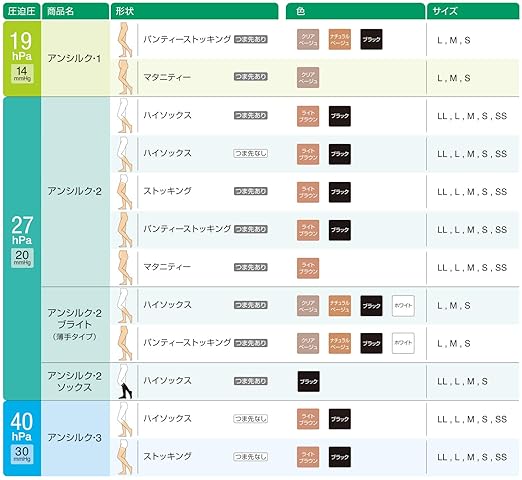Pick クリアベージュ swatch in アンシルク·1 マタニティー row
Screen dimensions: 522x480
(308, 77)
